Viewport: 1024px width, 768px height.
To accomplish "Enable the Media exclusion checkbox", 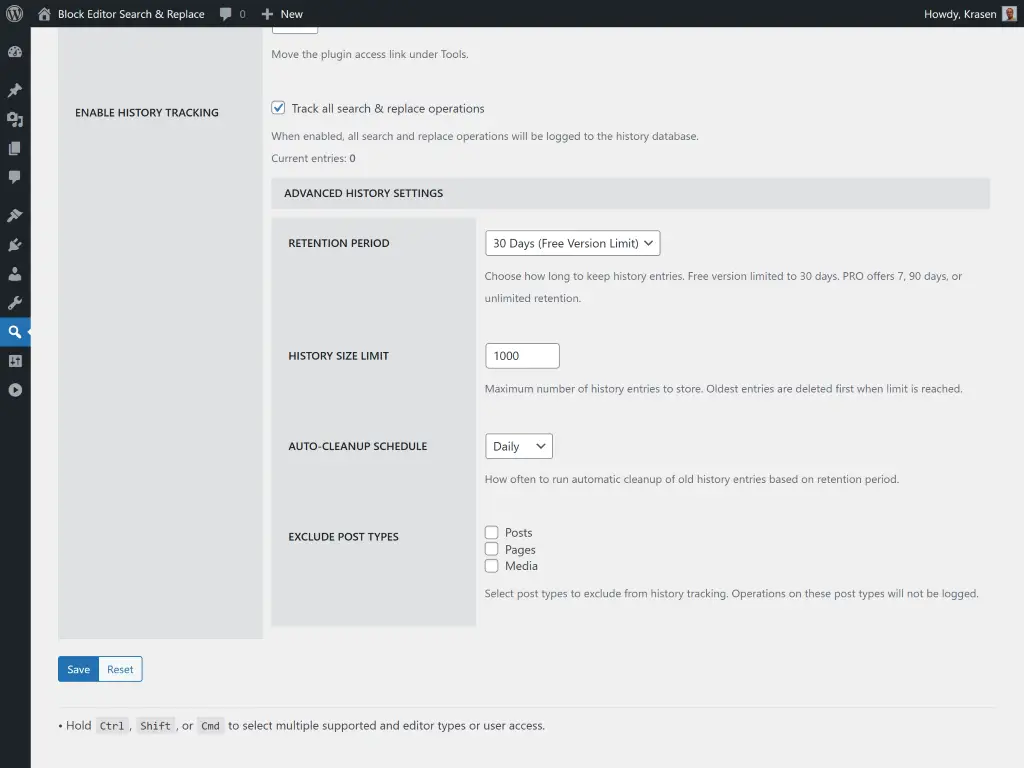I will [x=491, y=565].
